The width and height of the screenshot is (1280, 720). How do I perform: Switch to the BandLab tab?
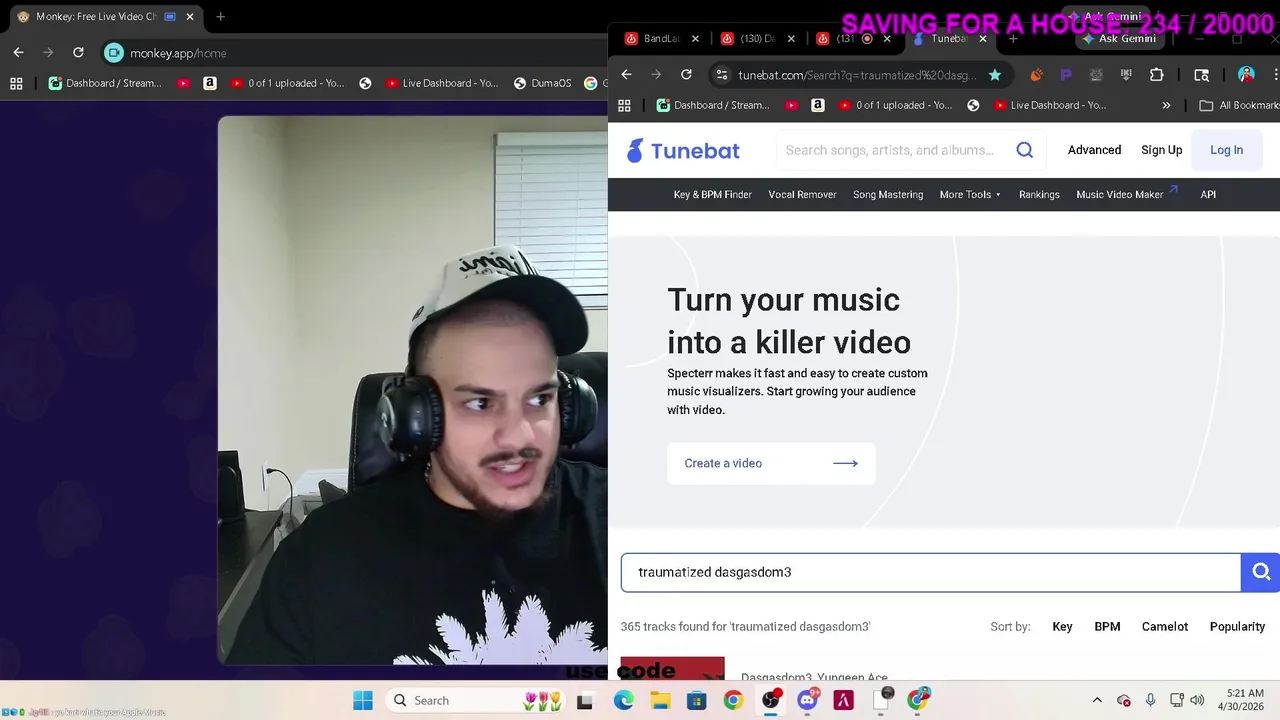click(660, 39)
